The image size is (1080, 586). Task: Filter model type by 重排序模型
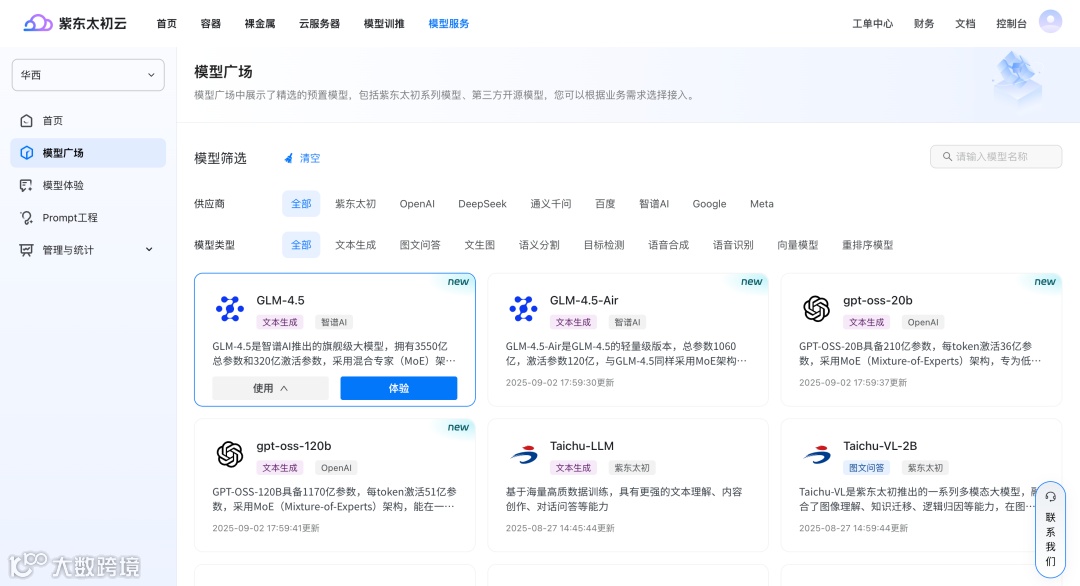point(868,245)
